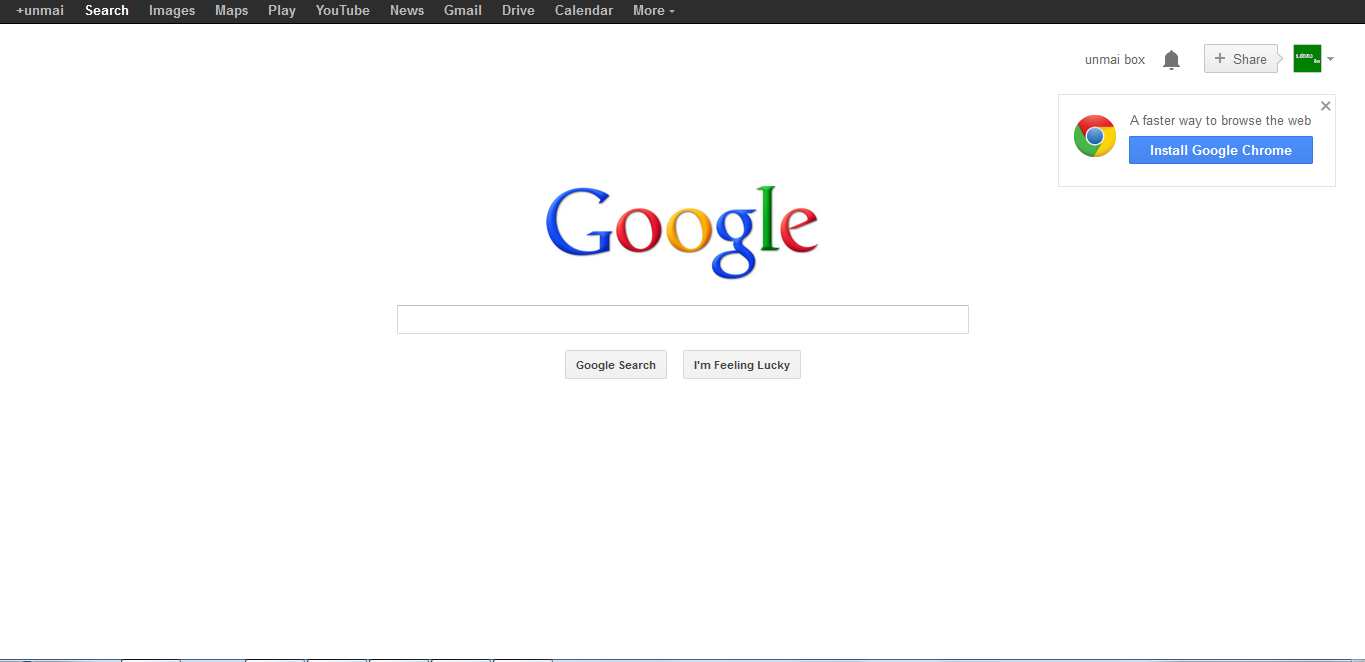Open Play from the top bar
Viewport: 1365px width, 662px height.
click(282, 10)
